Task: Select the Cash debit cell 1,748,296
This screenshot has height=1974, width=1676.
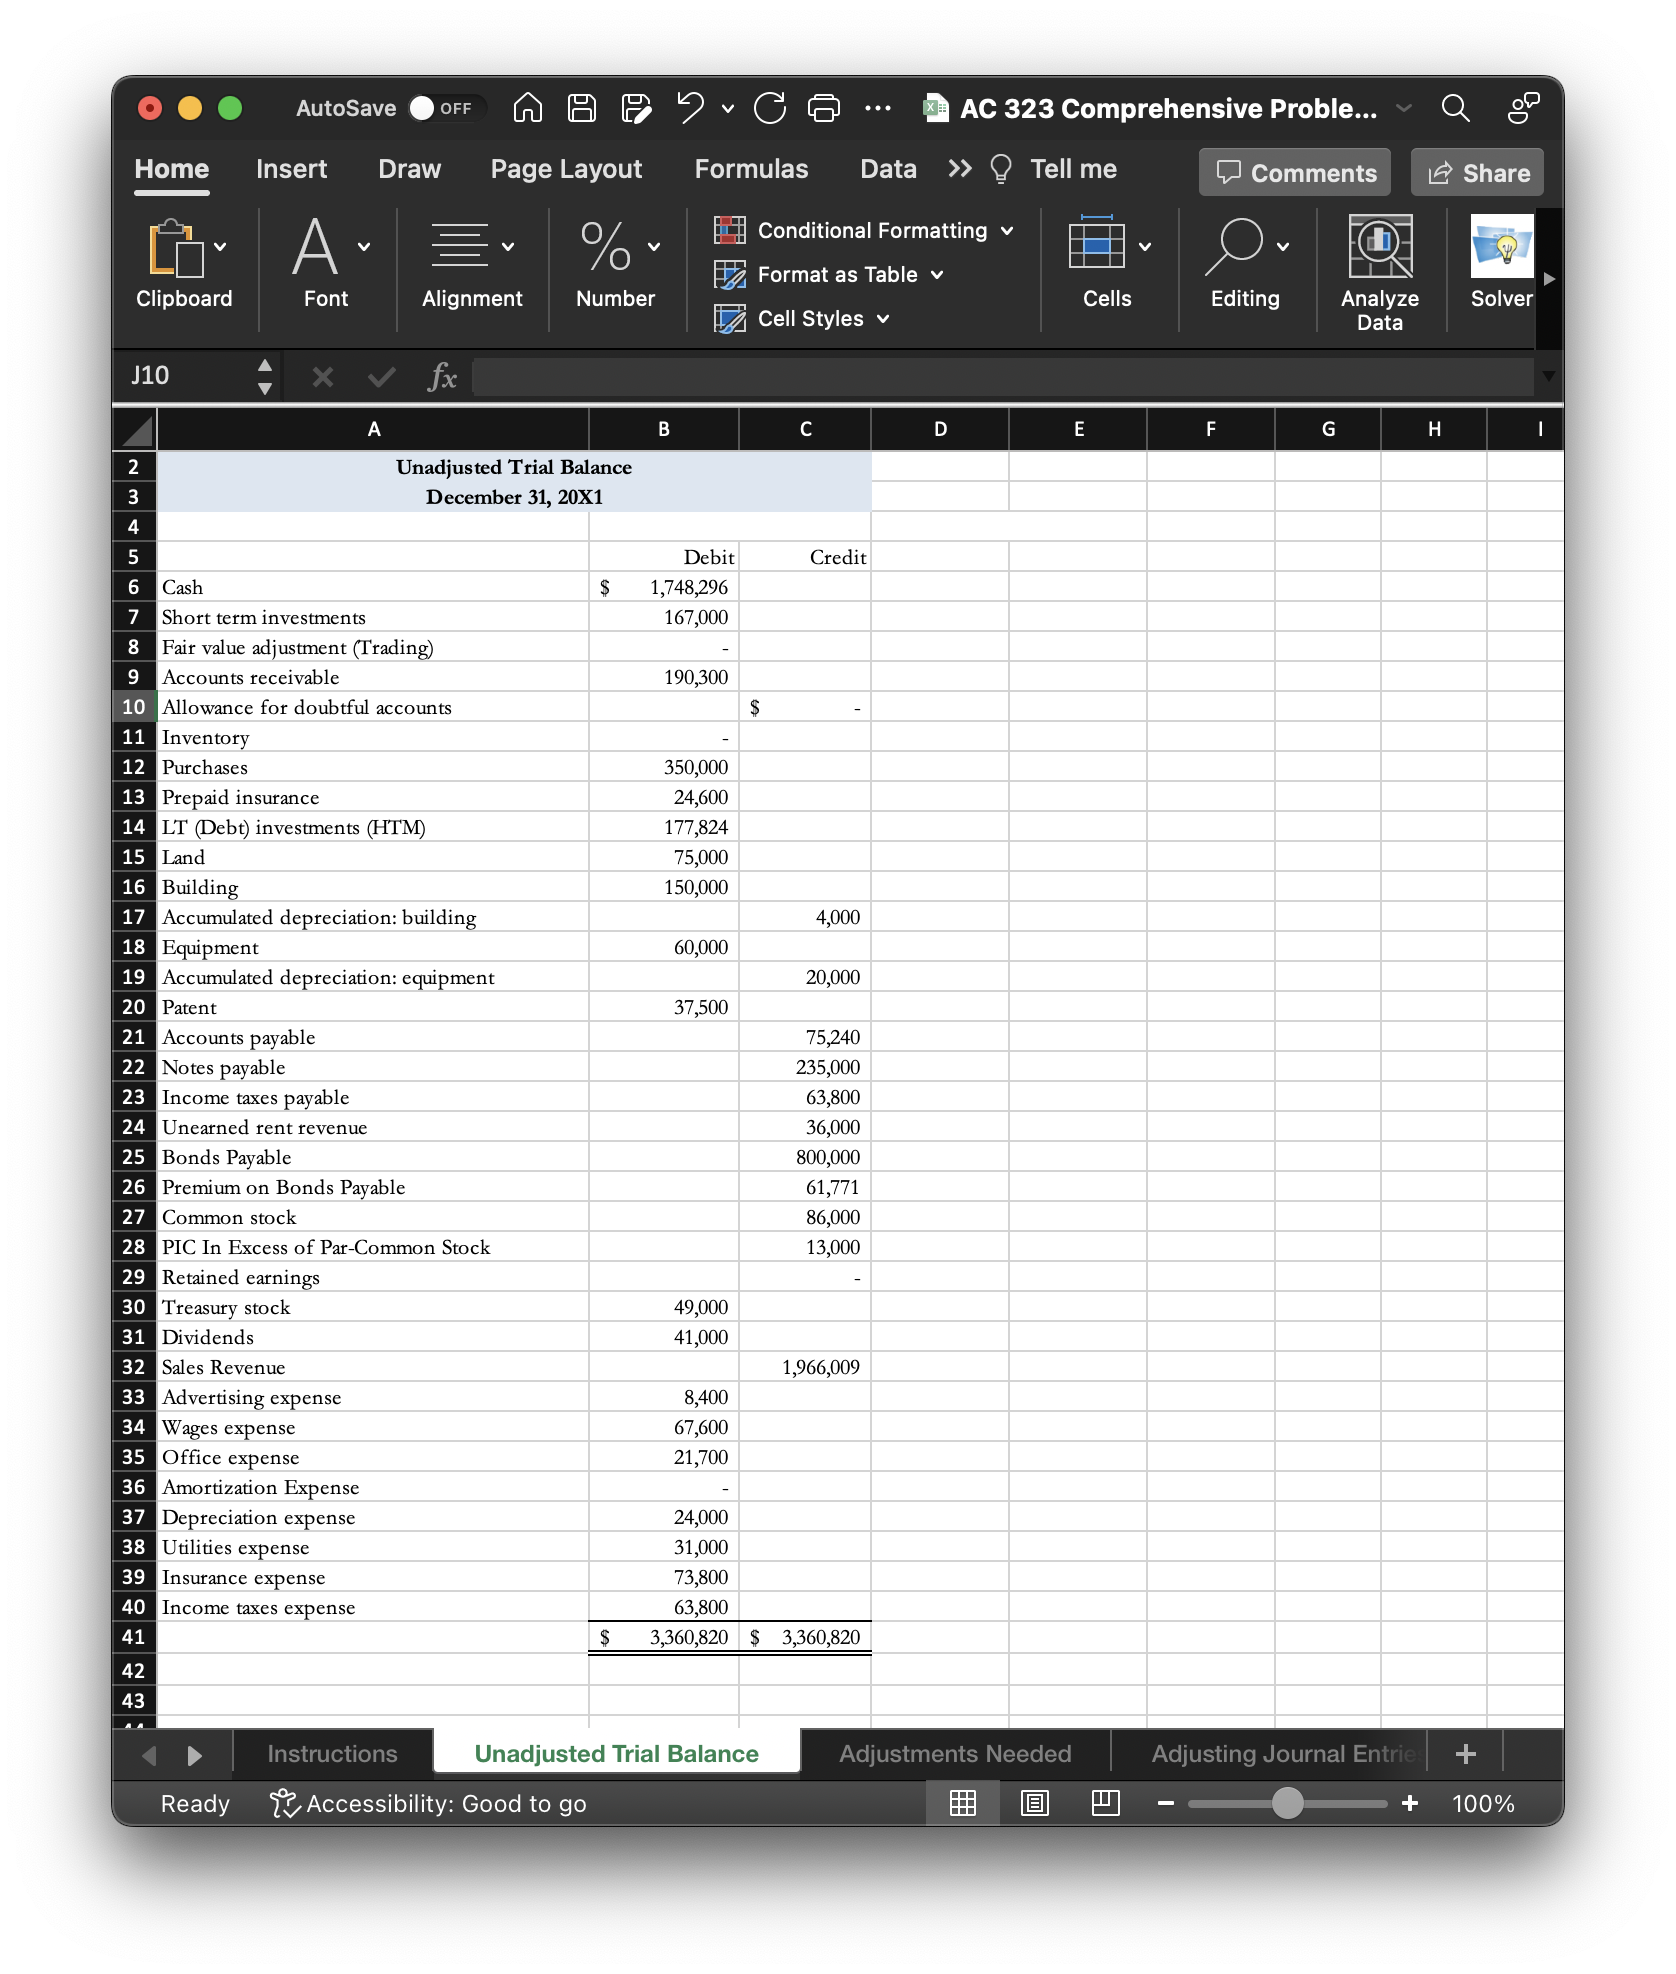Action: (664, 587)
